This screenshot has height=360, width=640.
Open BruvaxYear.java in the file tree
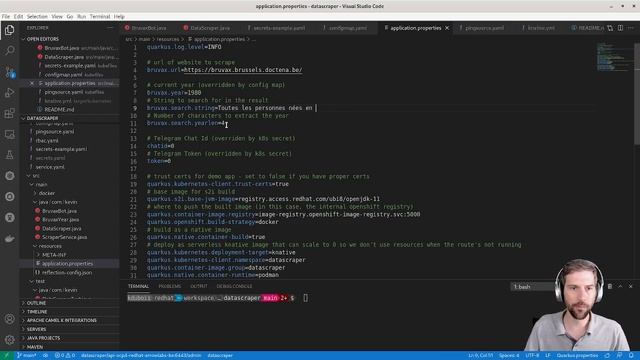60,220
